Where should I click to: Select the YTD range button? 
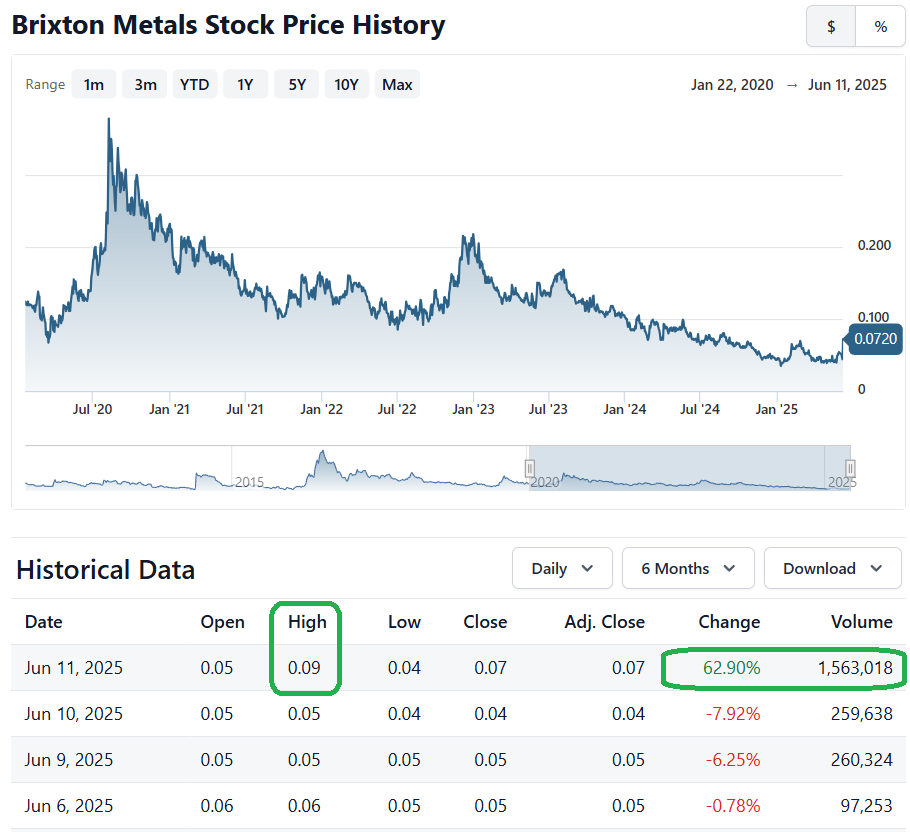(x=194, y=85)
